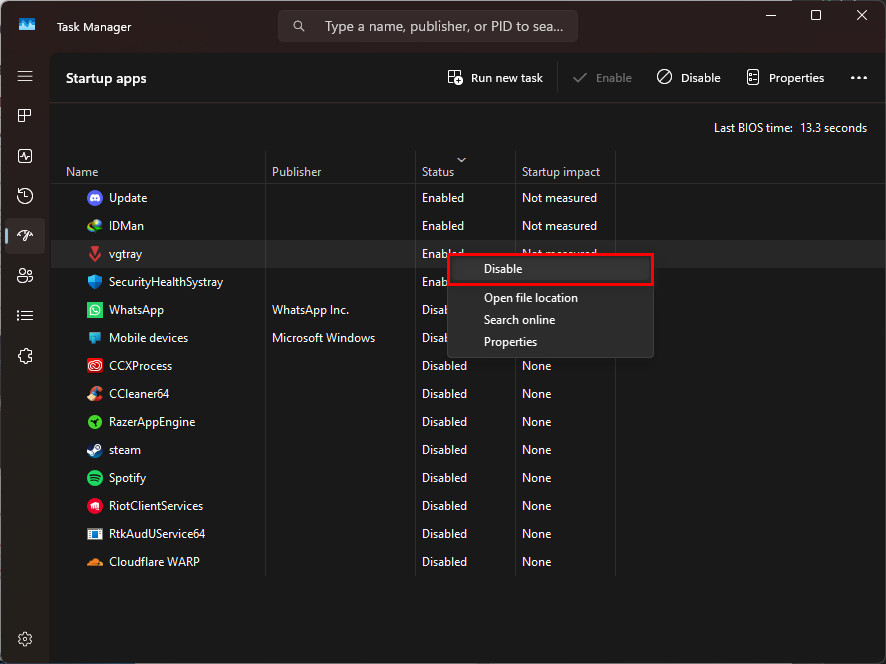
Task: Open the Processes page in sidebar
Action: (x=25, y=116)
